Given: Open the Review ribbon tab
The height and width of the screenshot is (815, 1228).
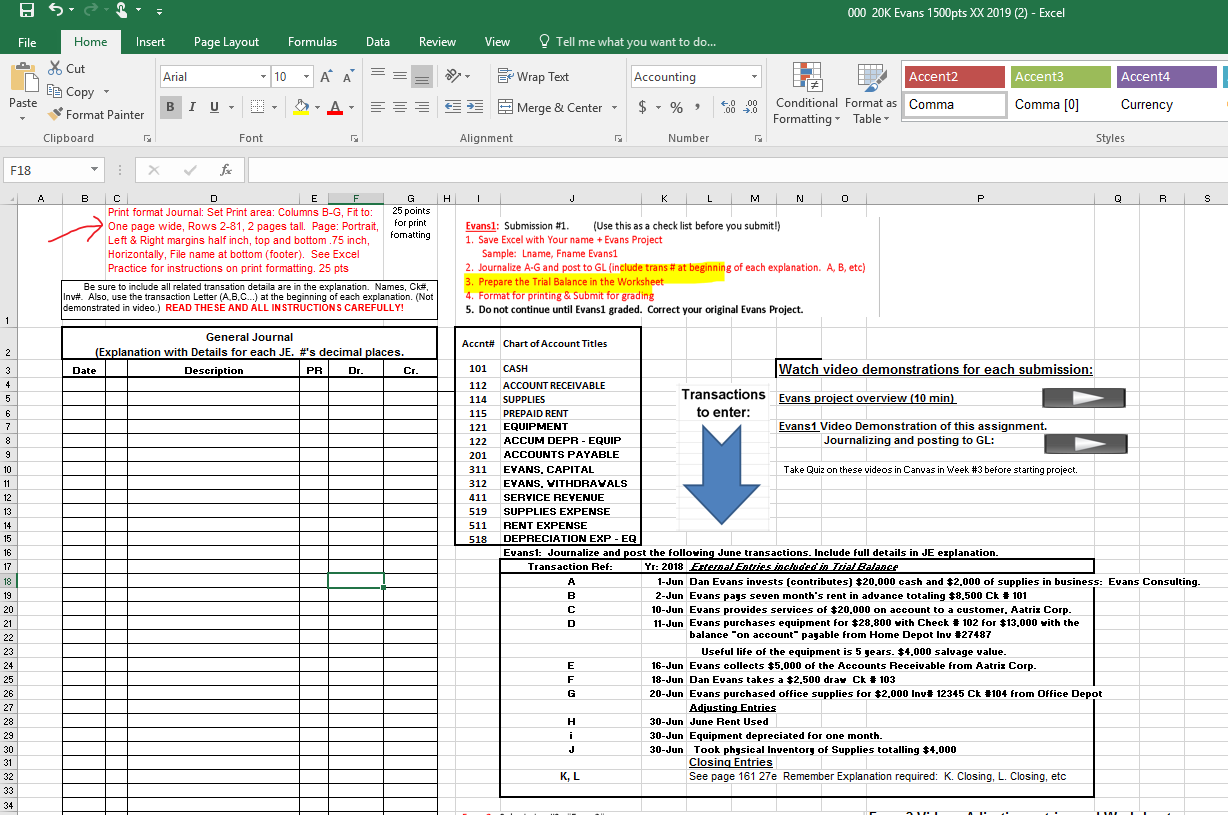Looking at the screenshot, I should coord(437,42).
